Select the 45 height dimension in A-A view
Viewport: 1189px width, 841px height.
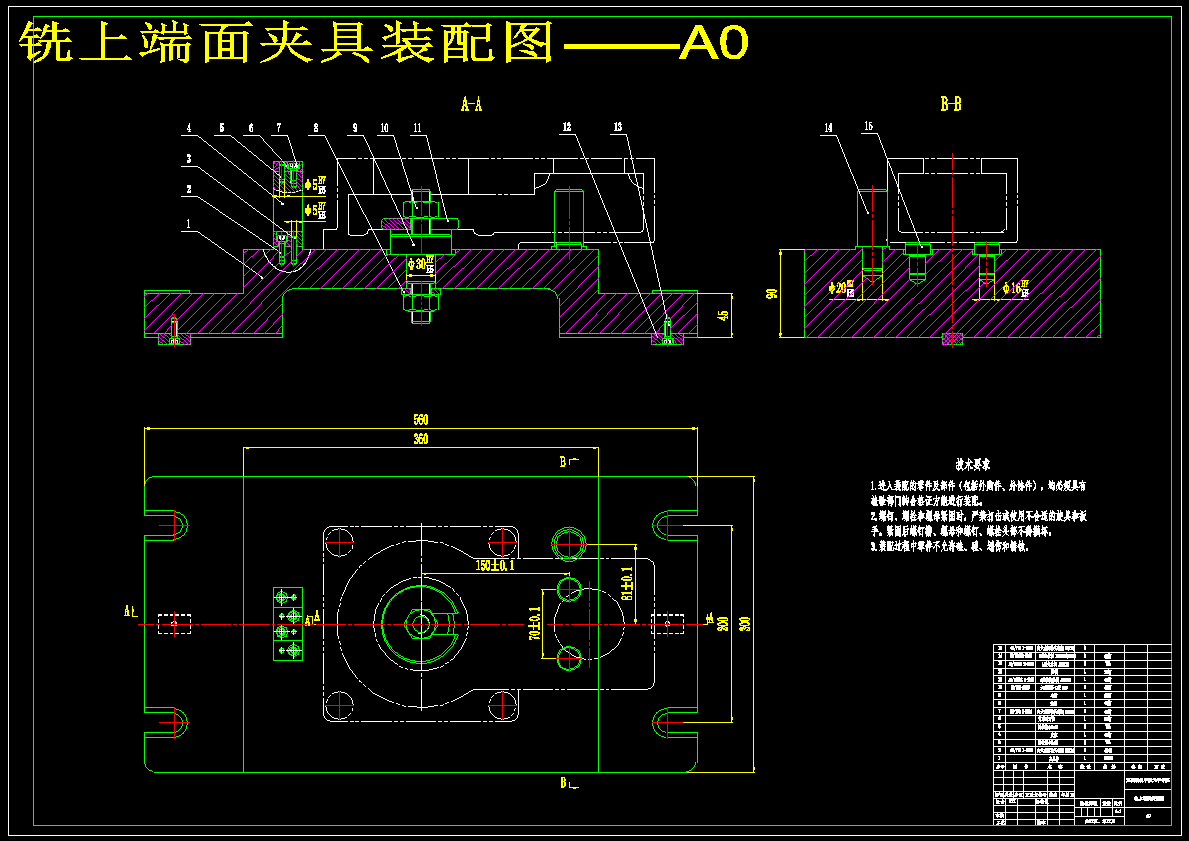[723, 314]
